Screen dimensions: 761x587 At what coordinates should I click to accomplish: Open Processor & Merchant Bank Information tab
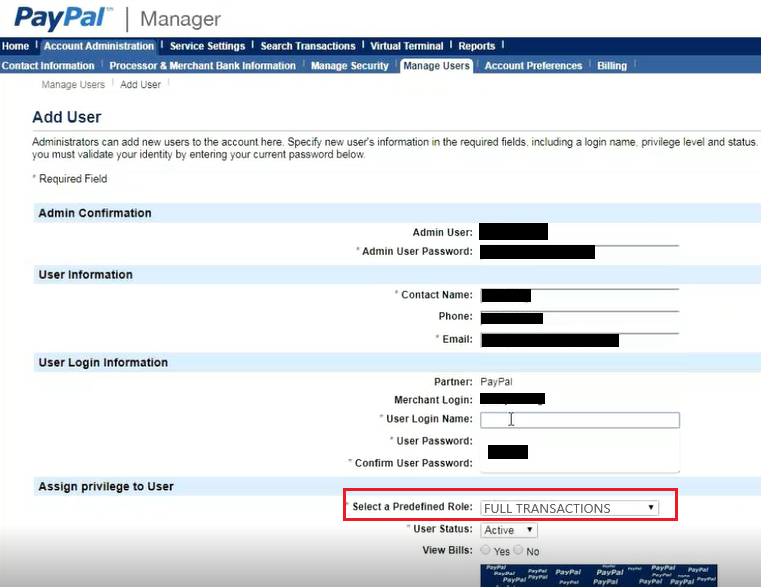click(x=202, y=66)
